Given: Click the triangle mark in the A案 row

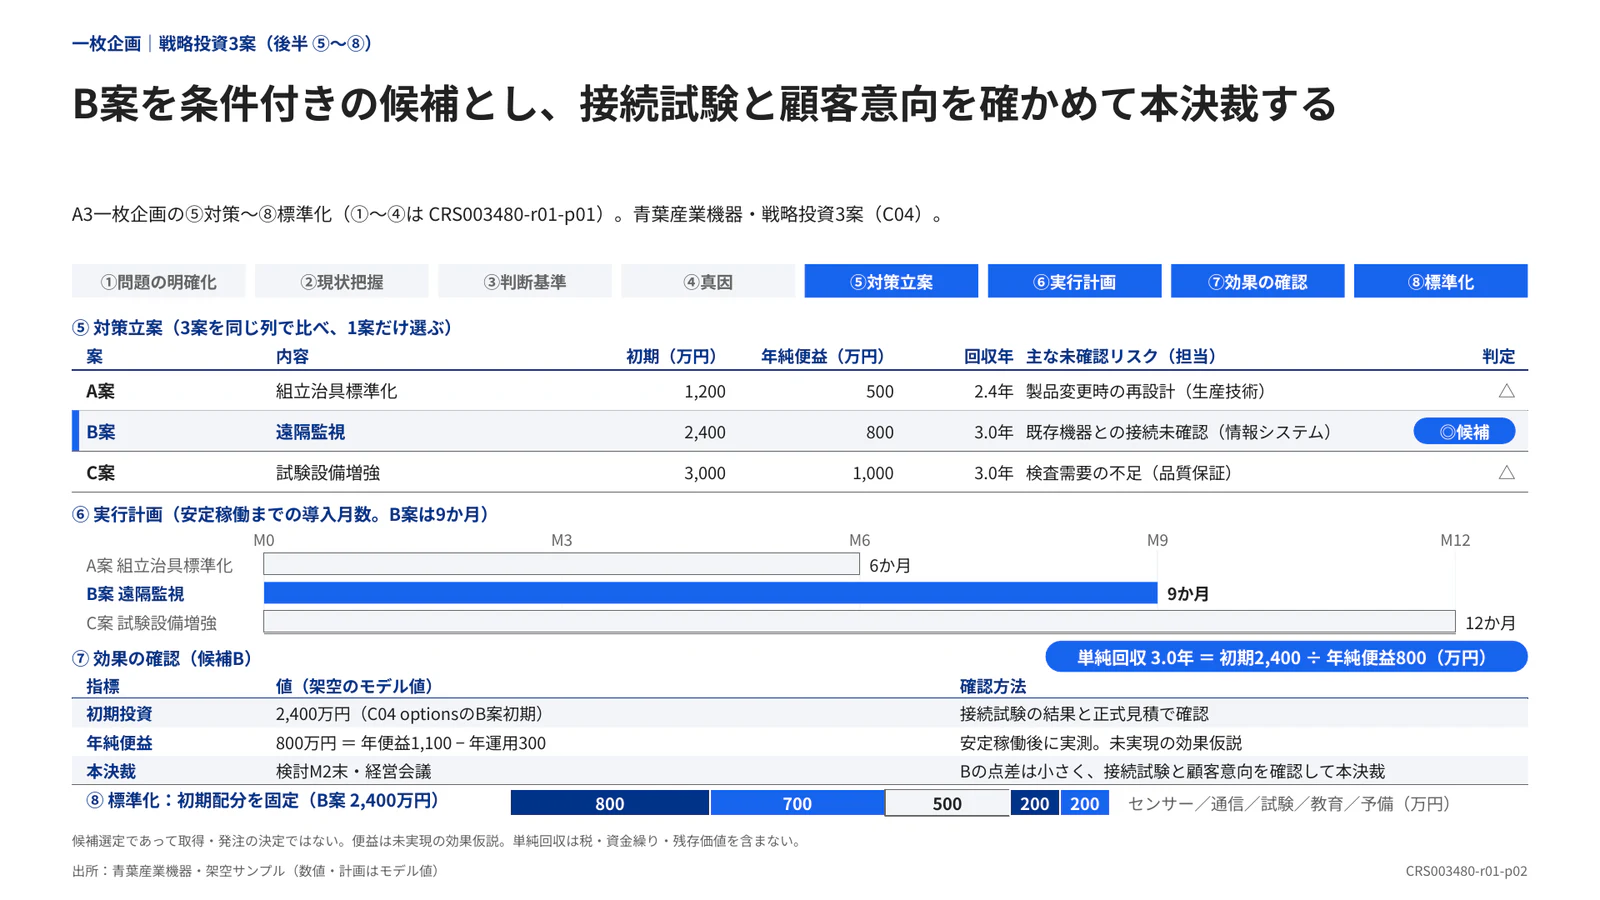Looking at the screenshot, I should point(1506,391).
